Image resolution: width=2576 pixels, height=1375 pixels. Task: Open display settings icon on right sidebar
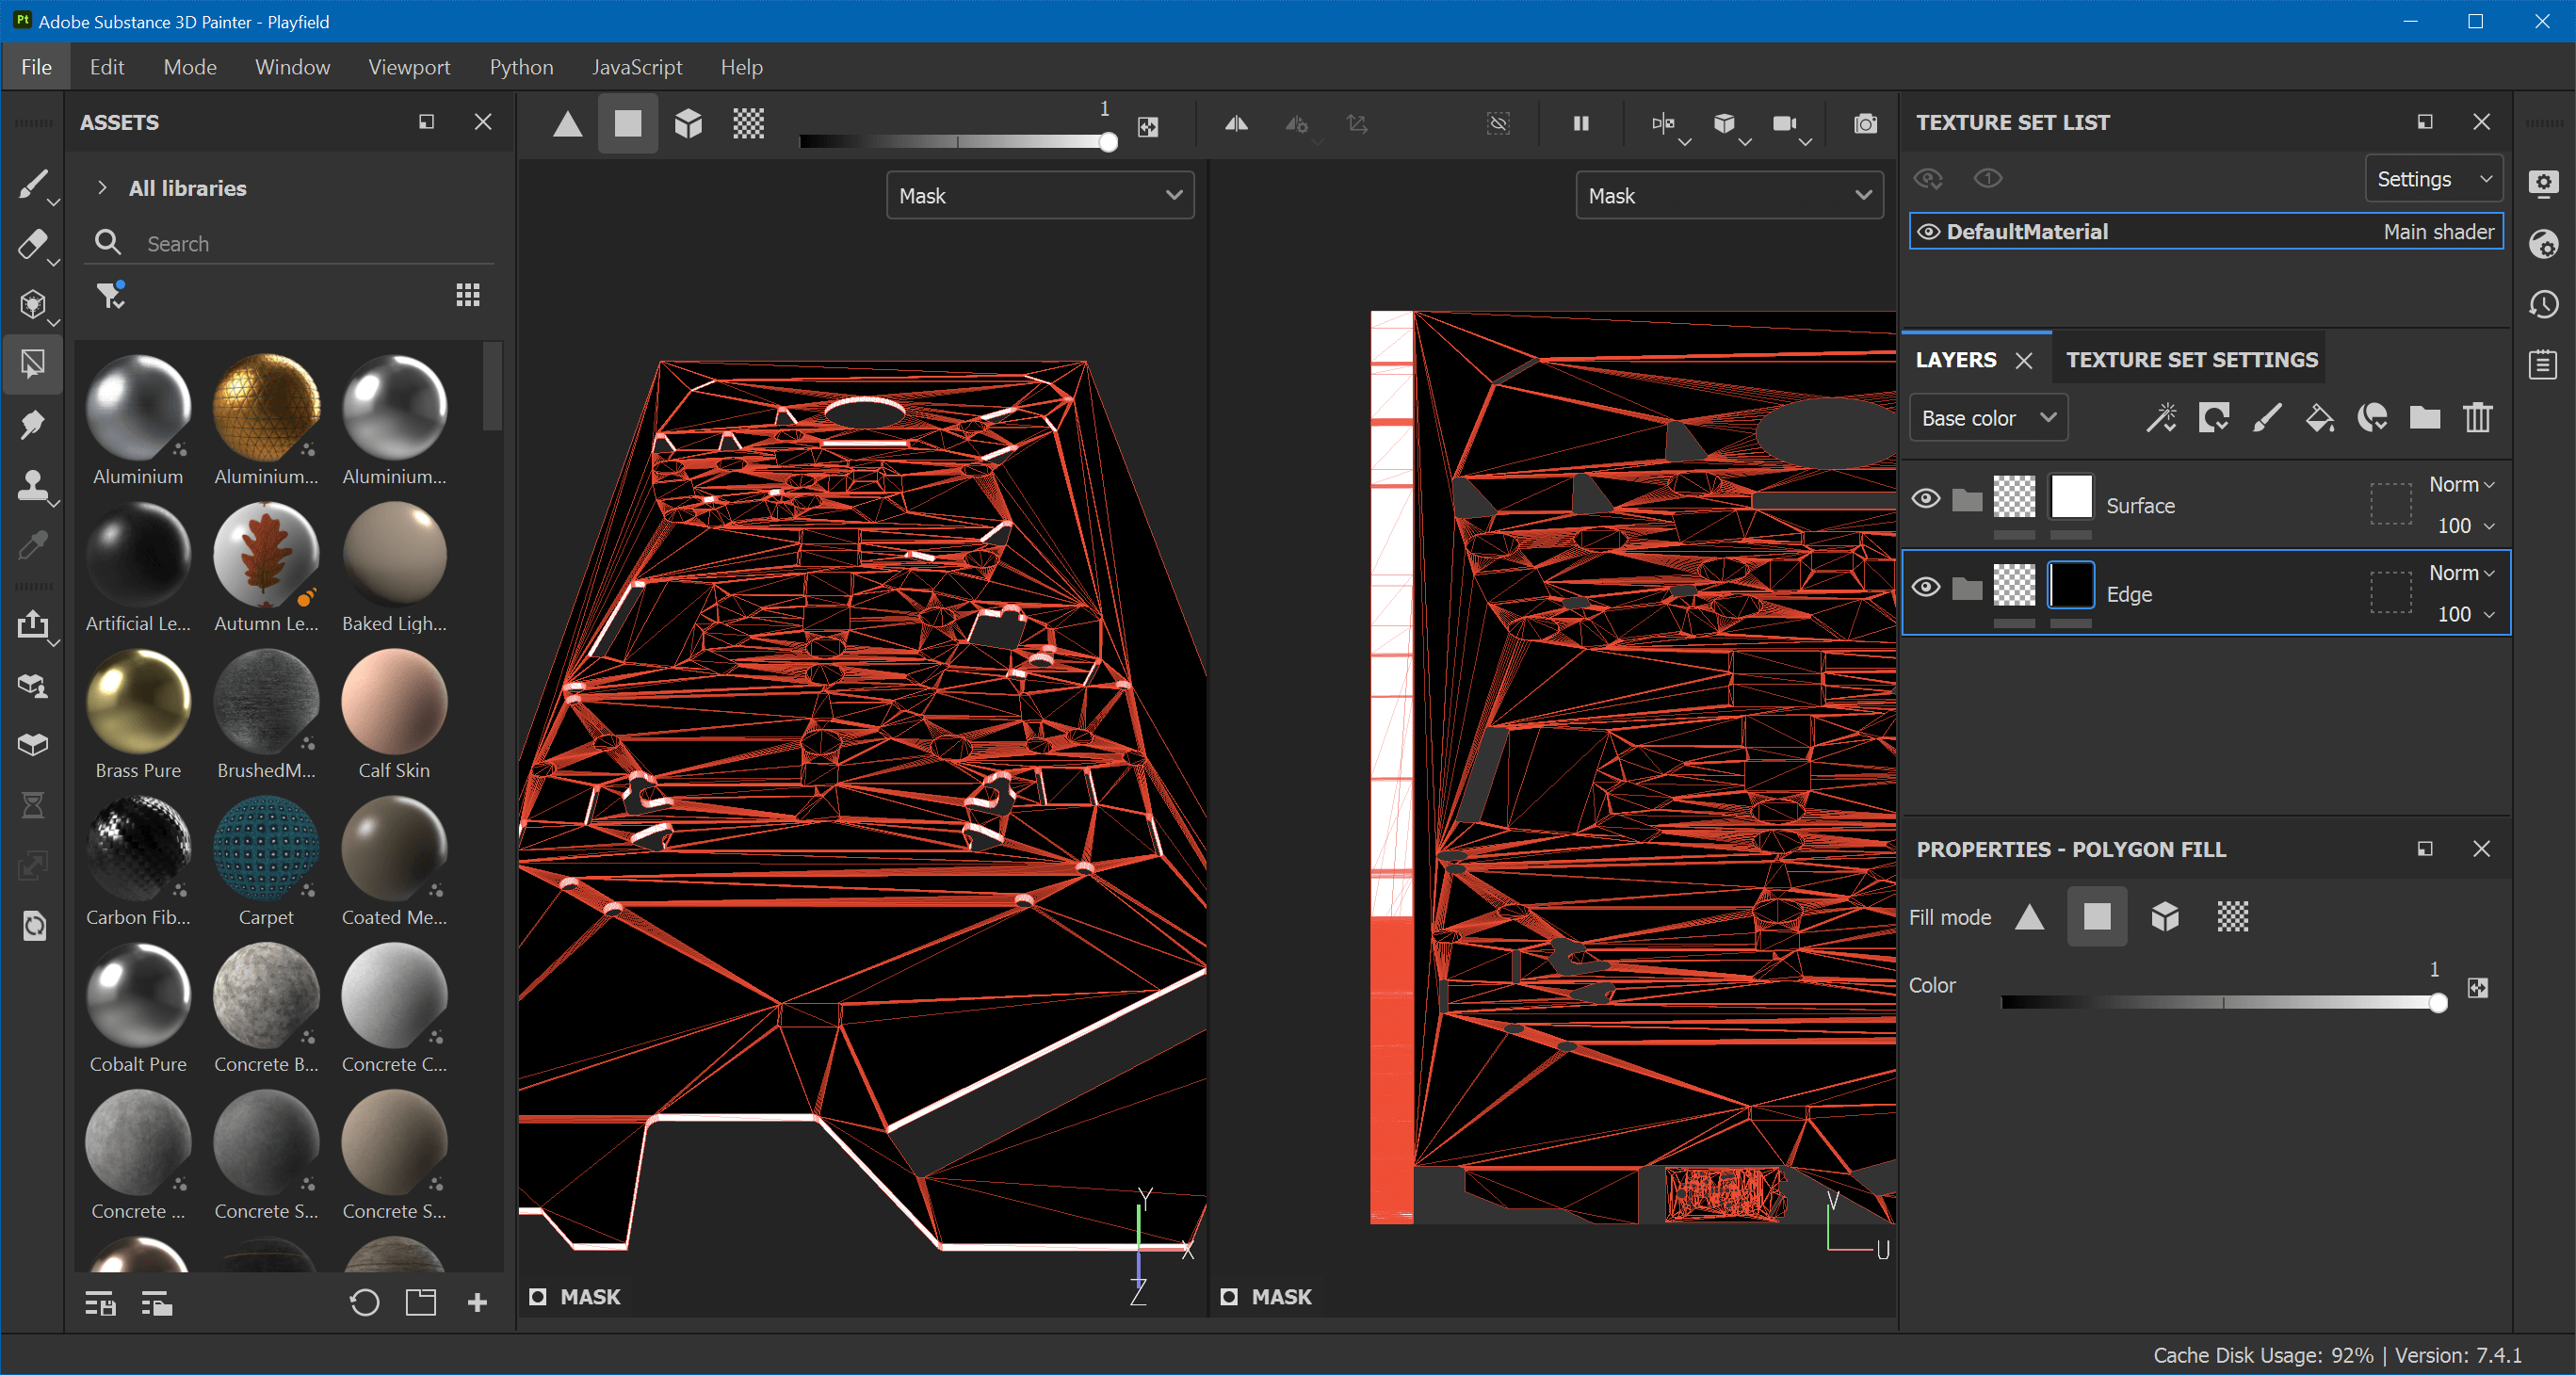tap(2544, 183)
